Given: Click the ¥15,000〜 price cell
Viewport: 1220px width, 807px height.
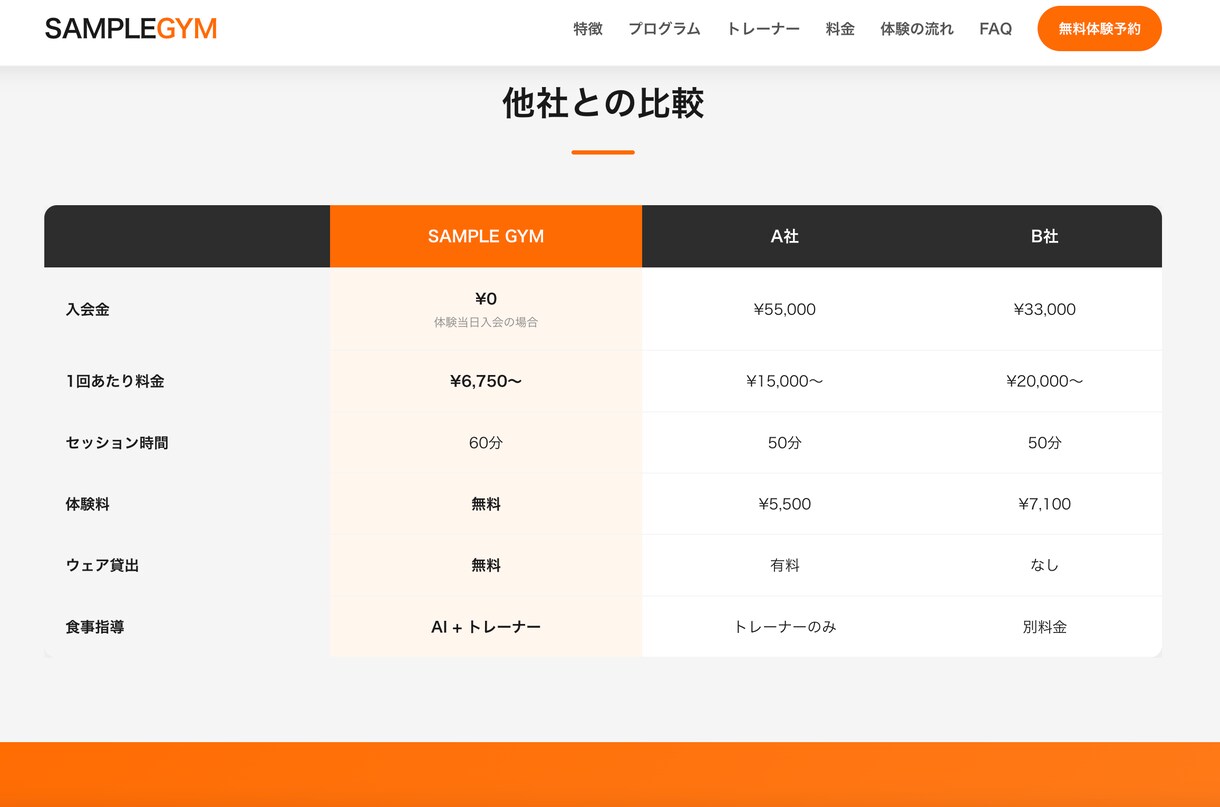Looking at the screenshot, I should tap(785, 381).
